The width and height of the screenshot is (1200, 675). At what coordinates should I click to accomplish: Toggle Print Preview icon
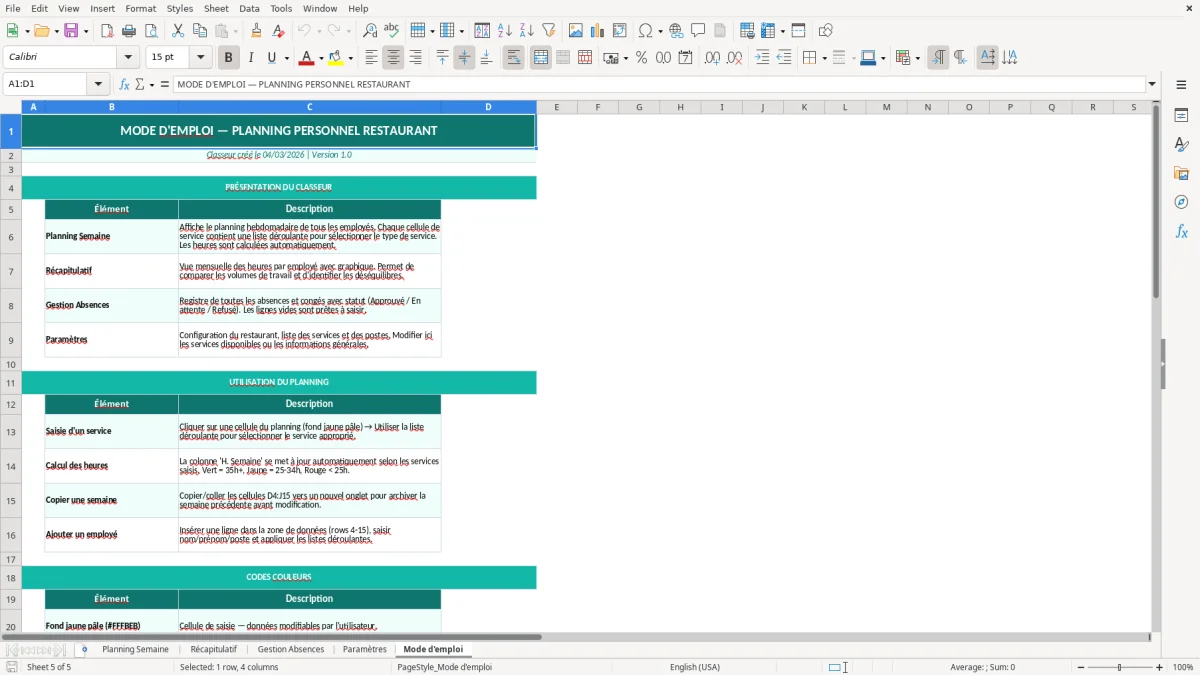pyautogui.click(x=151, y=31)
